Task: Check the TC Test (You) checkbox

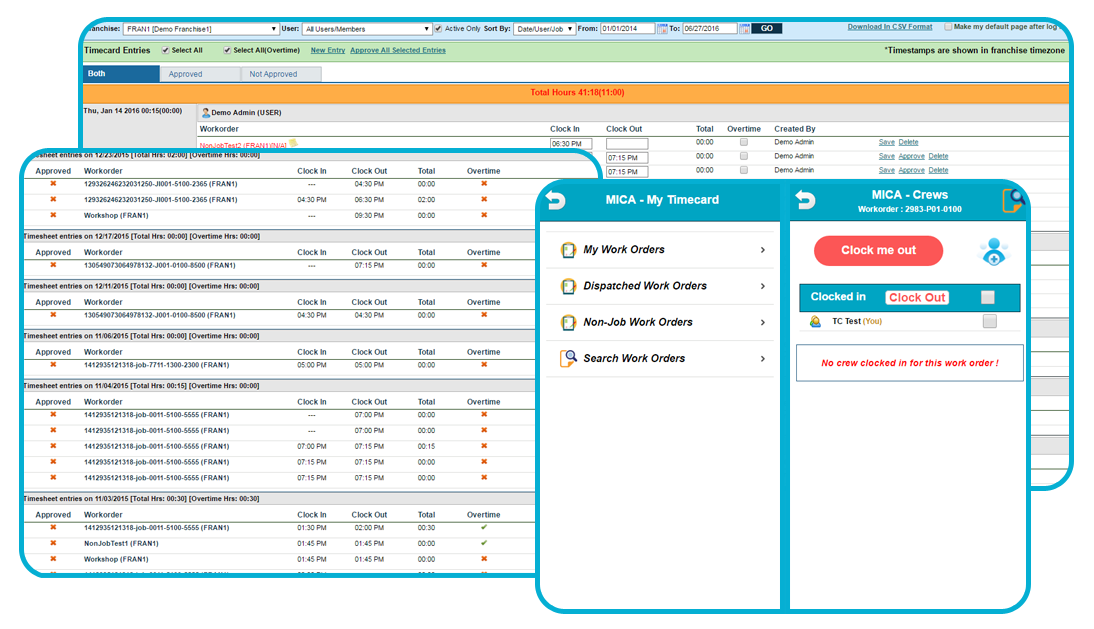Action: tap(989, 321)
